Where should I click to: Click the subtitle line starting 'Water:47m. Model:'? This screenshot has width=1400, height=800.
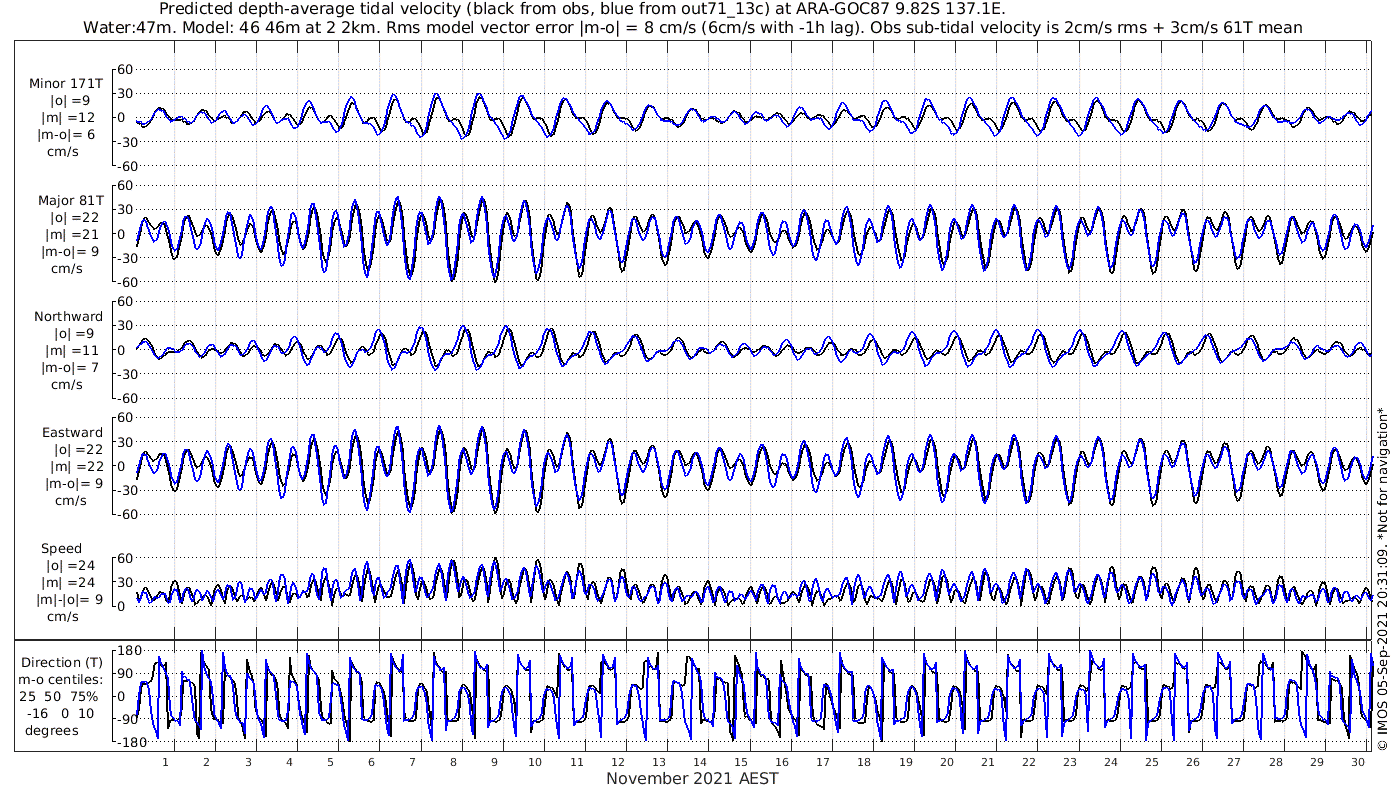coord(692,27)
